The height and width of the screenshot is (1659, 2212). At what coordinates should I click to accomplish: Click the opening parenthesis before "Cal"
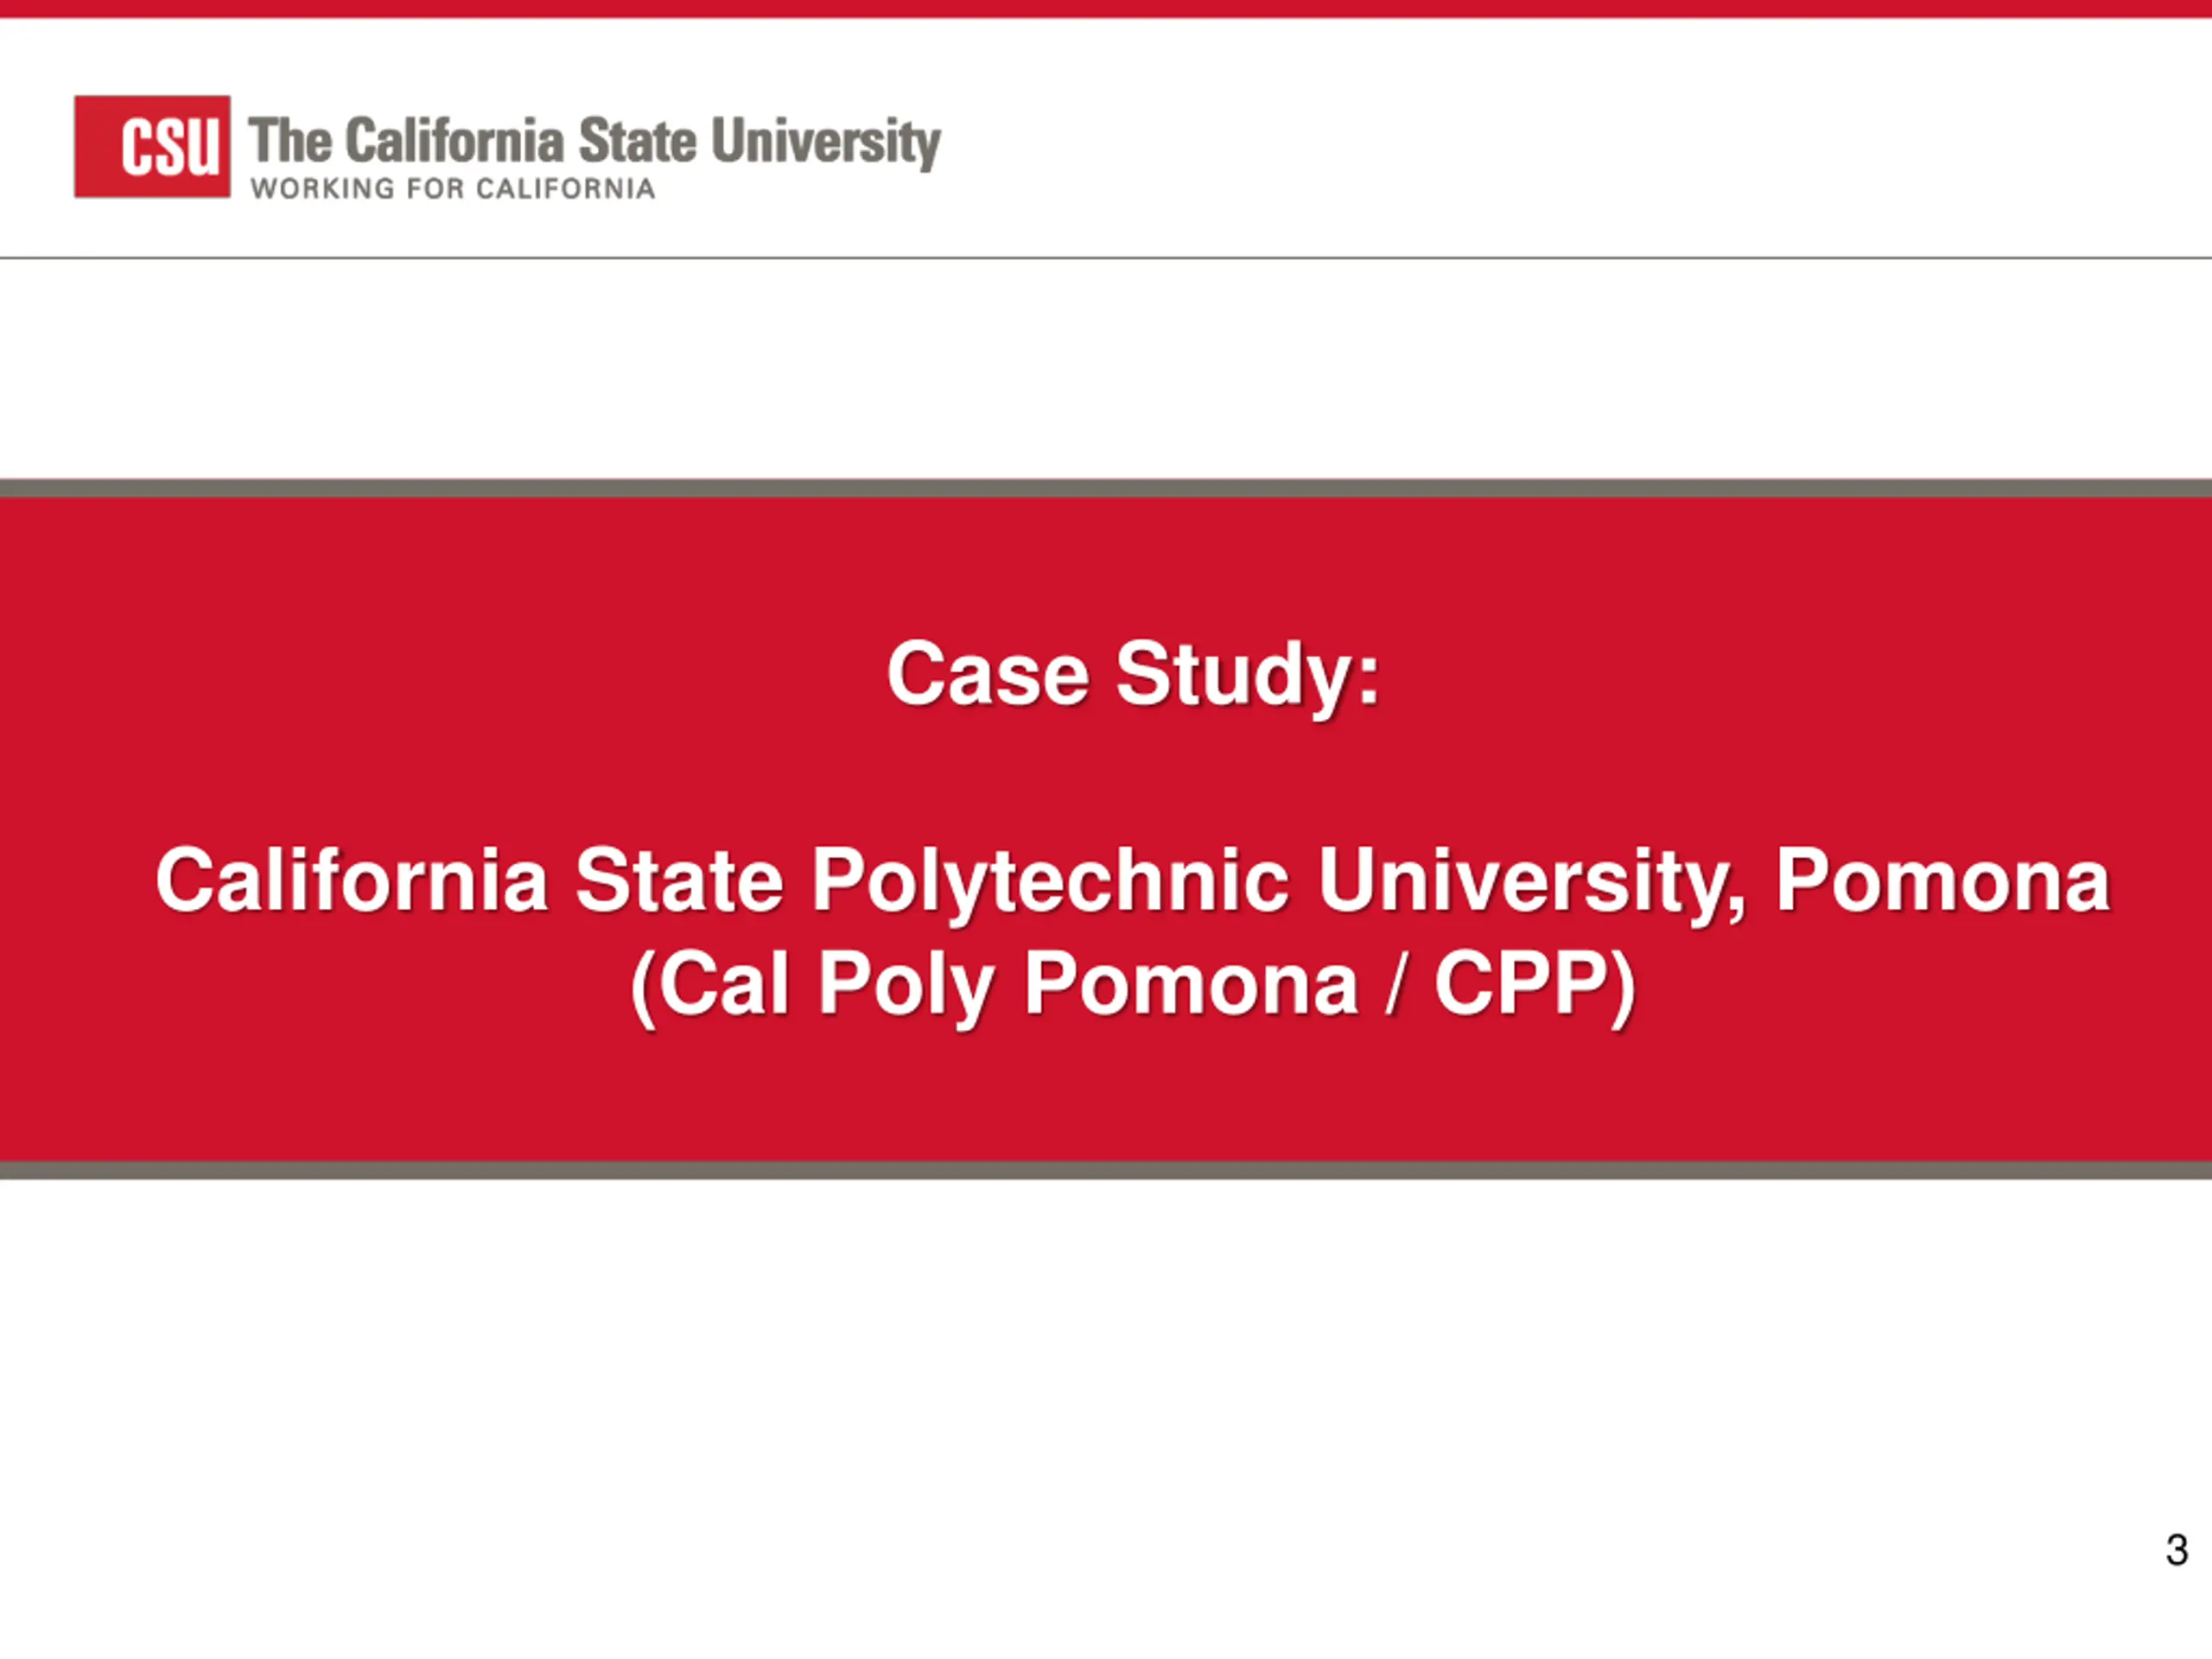click(x=643, y=988)
